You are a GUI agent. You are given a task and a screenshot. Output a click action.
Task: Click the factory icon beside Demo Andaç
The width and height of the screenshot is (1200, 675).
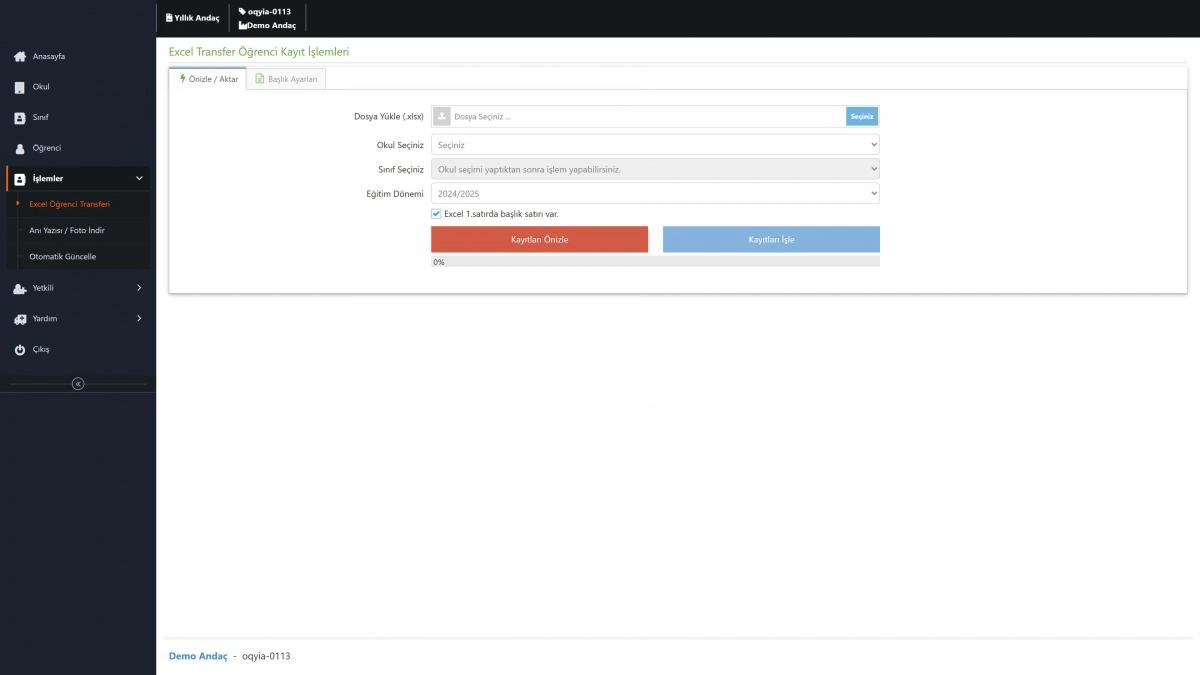tap(242, 25)
